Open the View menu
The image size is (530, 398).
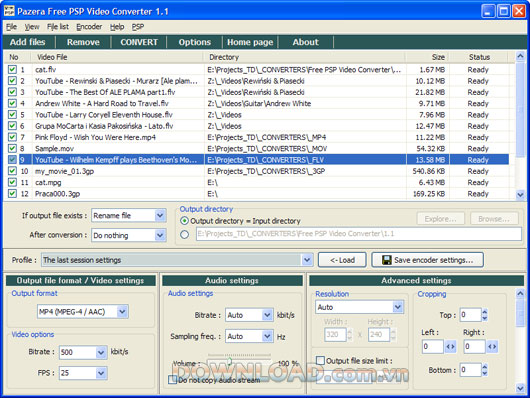pos(32,27)
